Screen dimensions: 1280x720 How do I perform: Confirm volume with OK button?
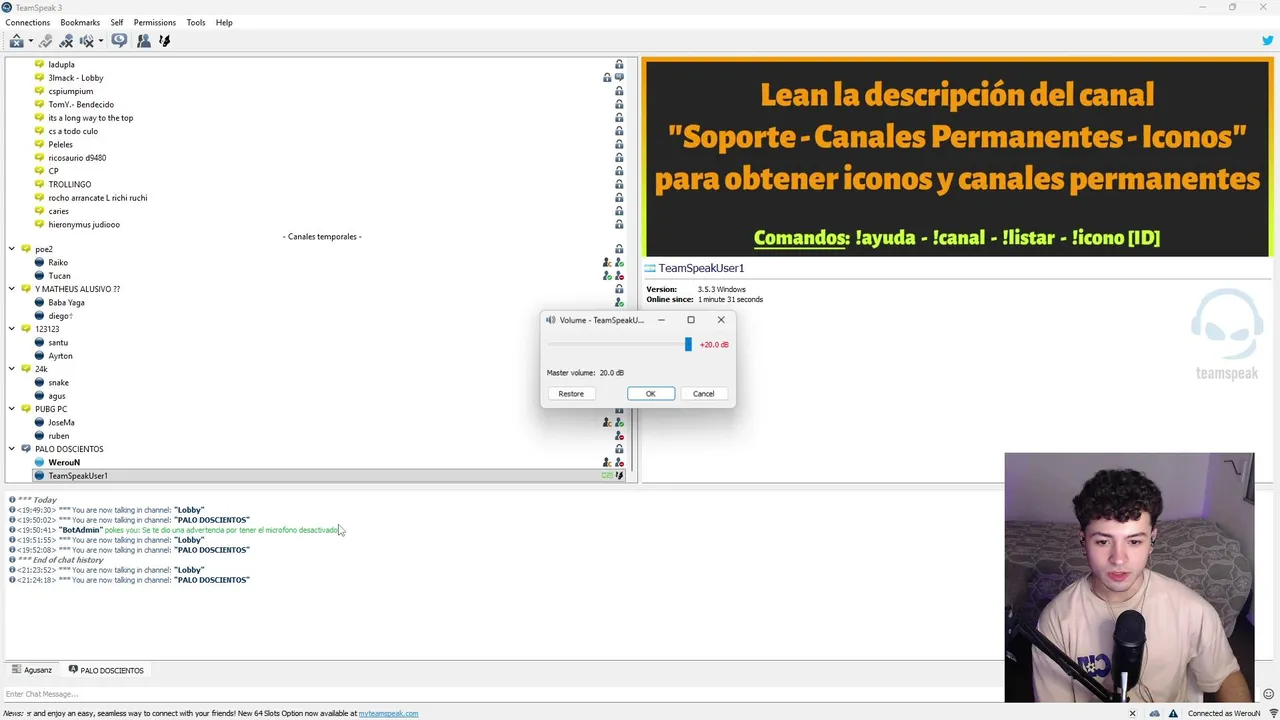pyautogui.click(x=650, y=394)
